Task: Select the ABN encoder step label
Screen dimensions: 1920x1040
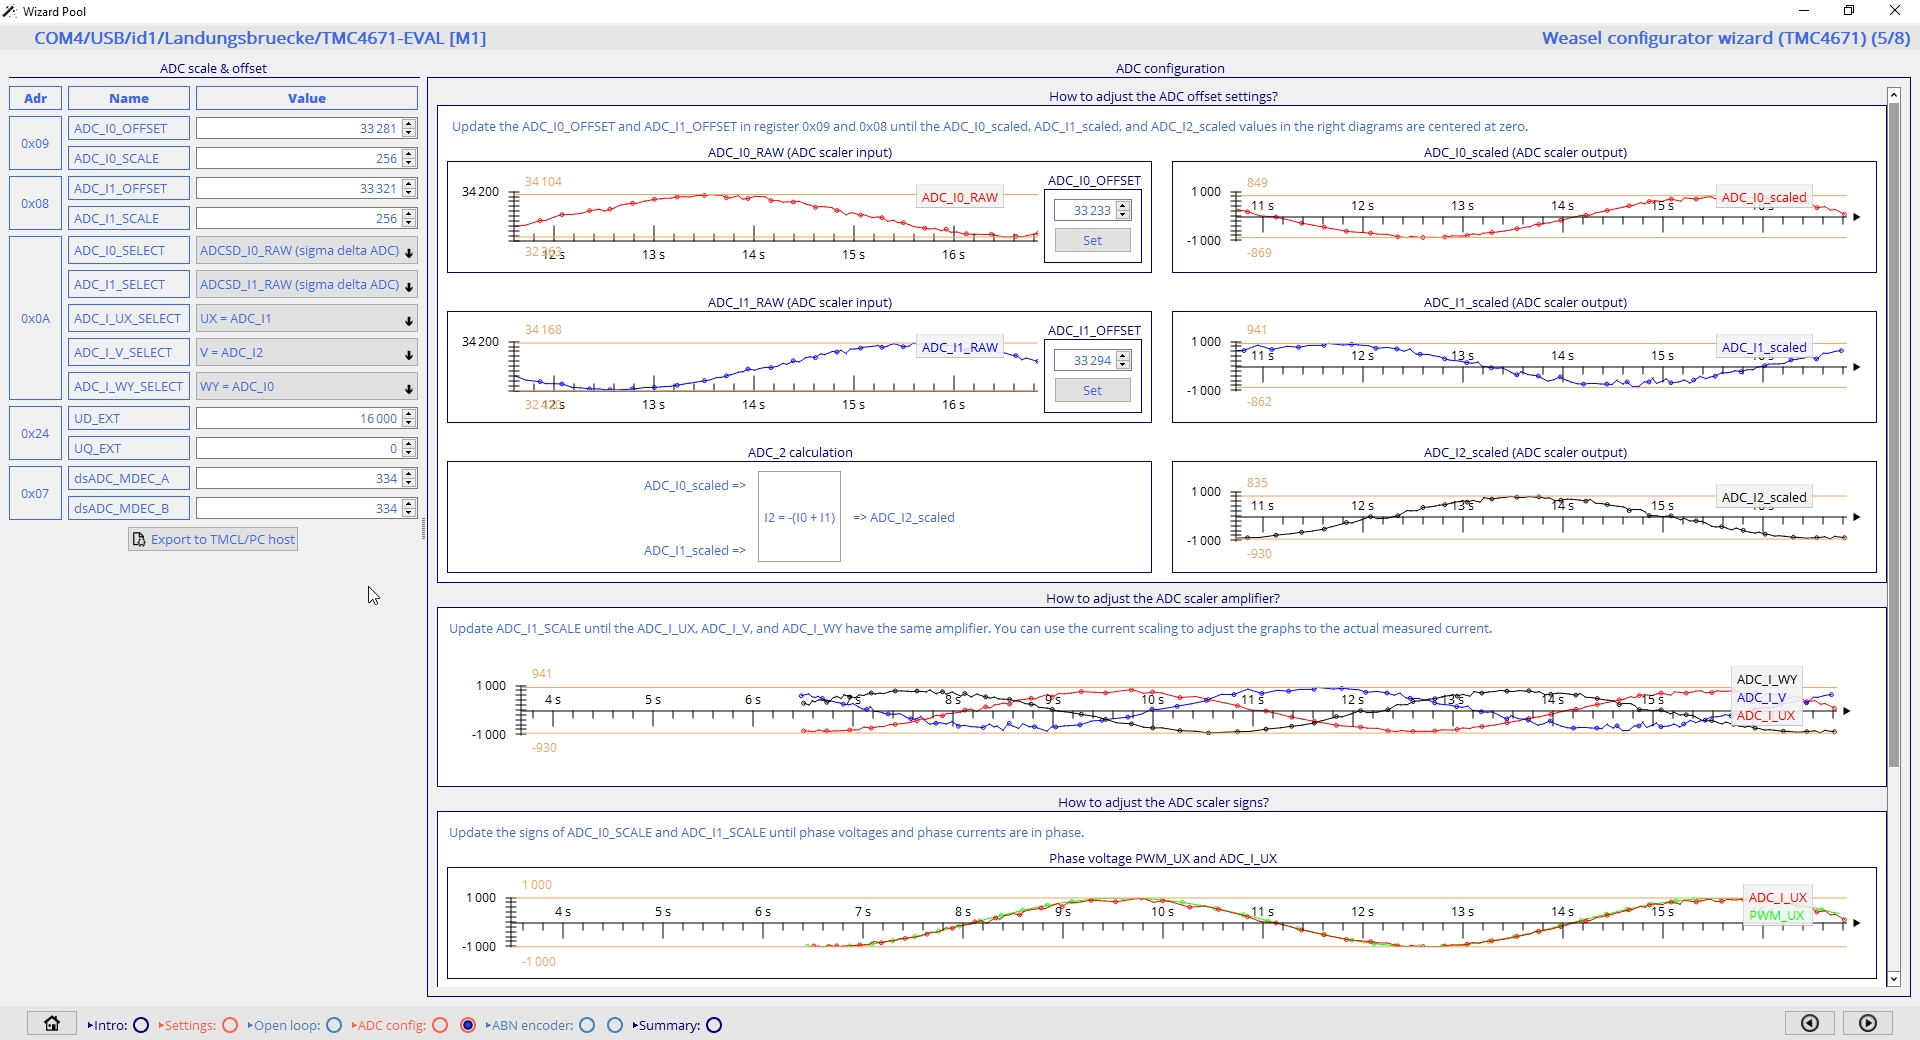Action: click(528, 1025)
